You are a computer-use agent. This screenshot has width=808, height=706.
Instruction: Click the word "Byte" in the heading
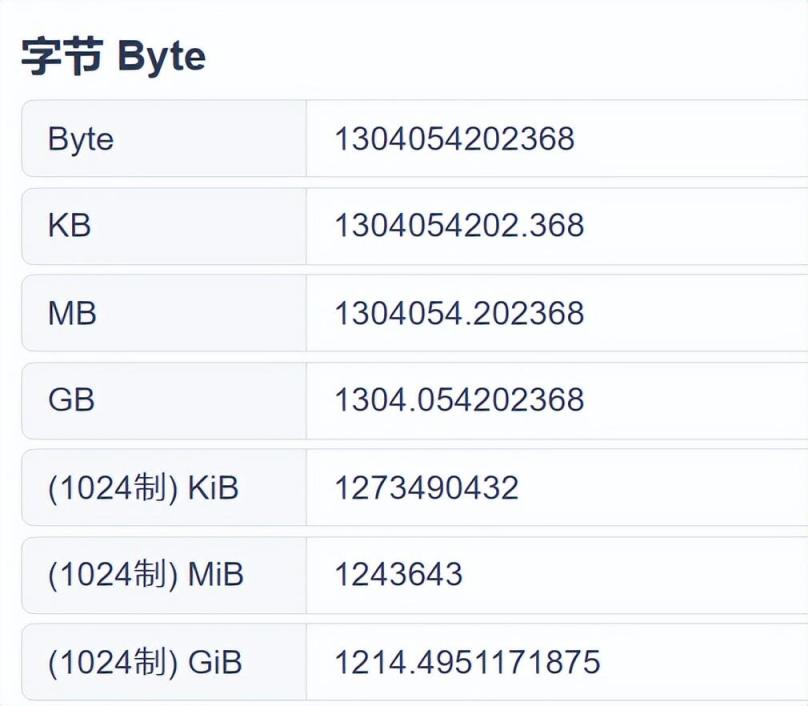161,57
